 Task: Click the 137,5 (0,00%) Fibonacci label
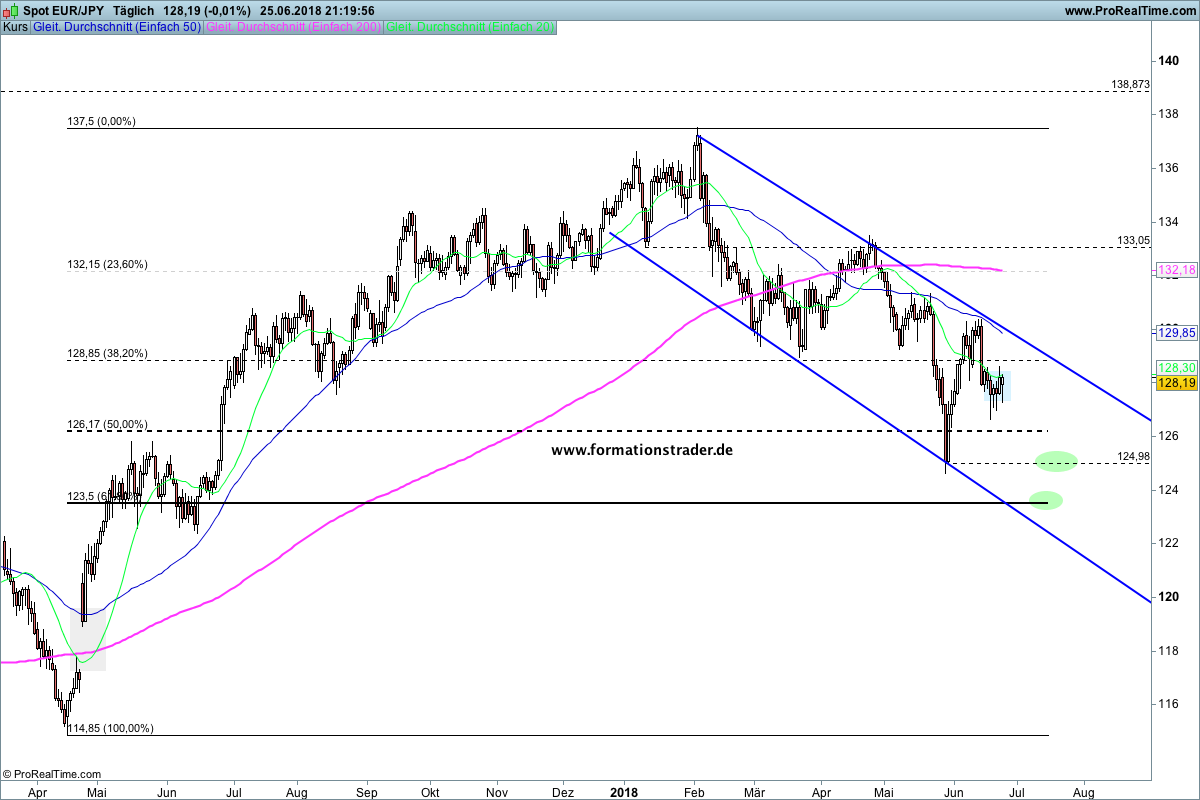click(x=101, y=121)
